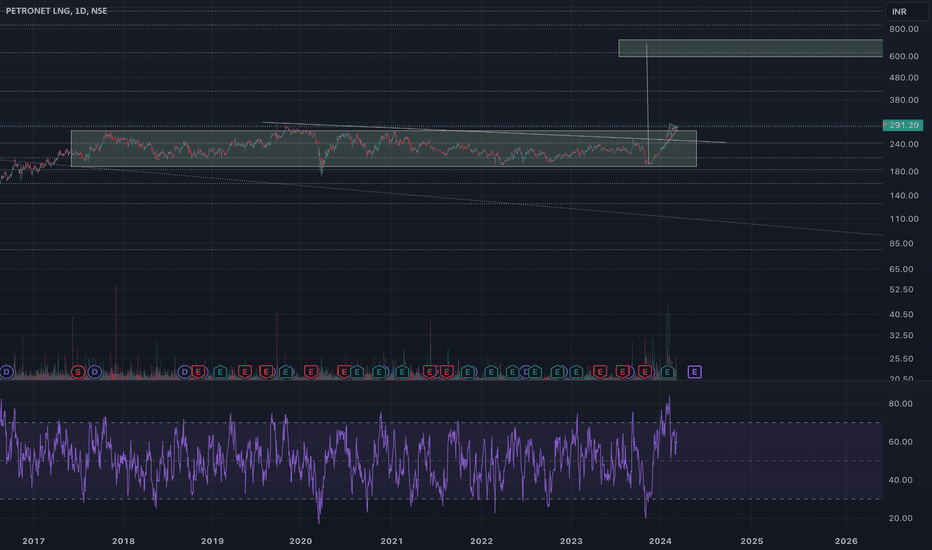The image size is (932, 550).
Task: Click the PETRONET LNG, 1D, NSE chart title
Action: click(56, 11)
